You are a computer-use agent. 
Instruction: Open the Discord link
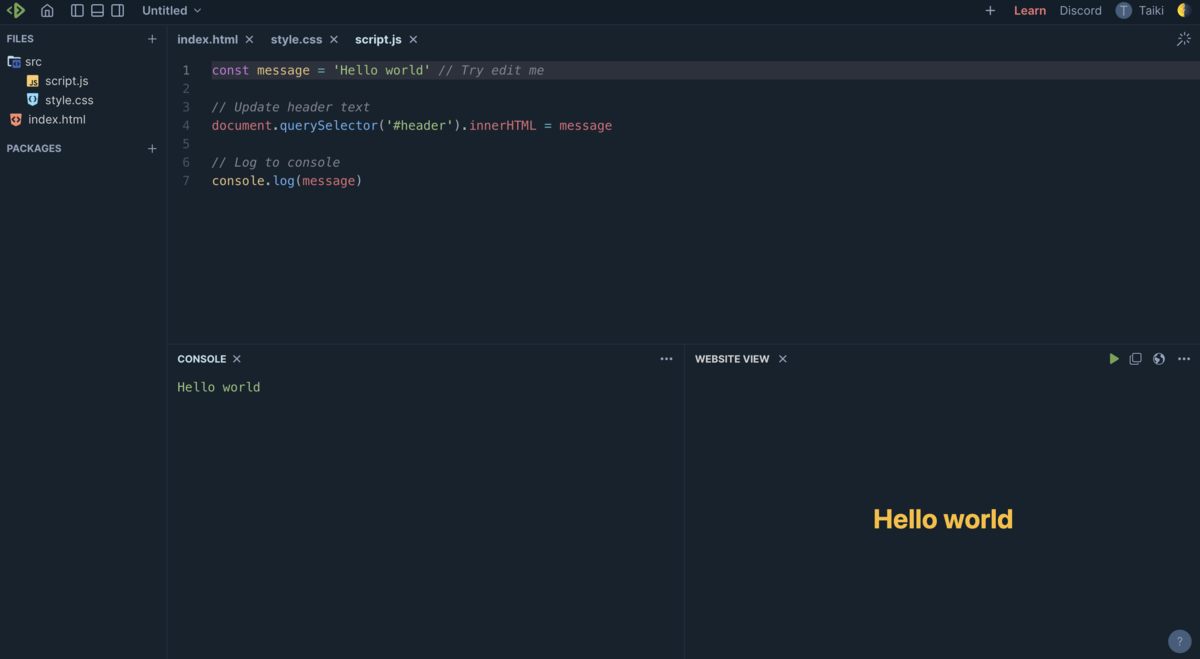(1080, 10)
